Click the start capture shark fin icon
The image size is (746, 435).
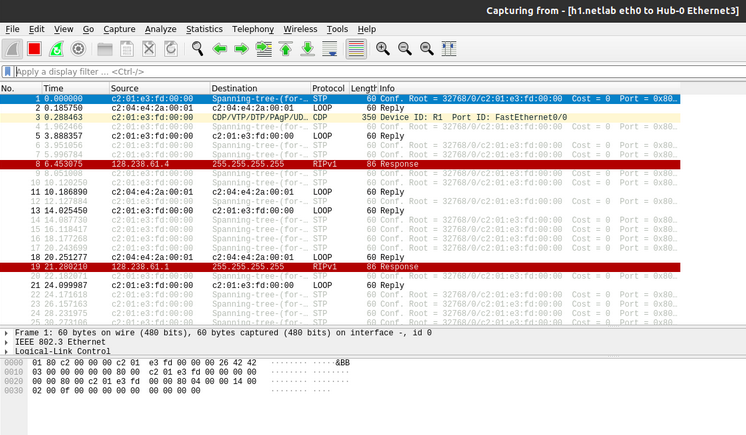pyautogui.click(x=12, y=49)
